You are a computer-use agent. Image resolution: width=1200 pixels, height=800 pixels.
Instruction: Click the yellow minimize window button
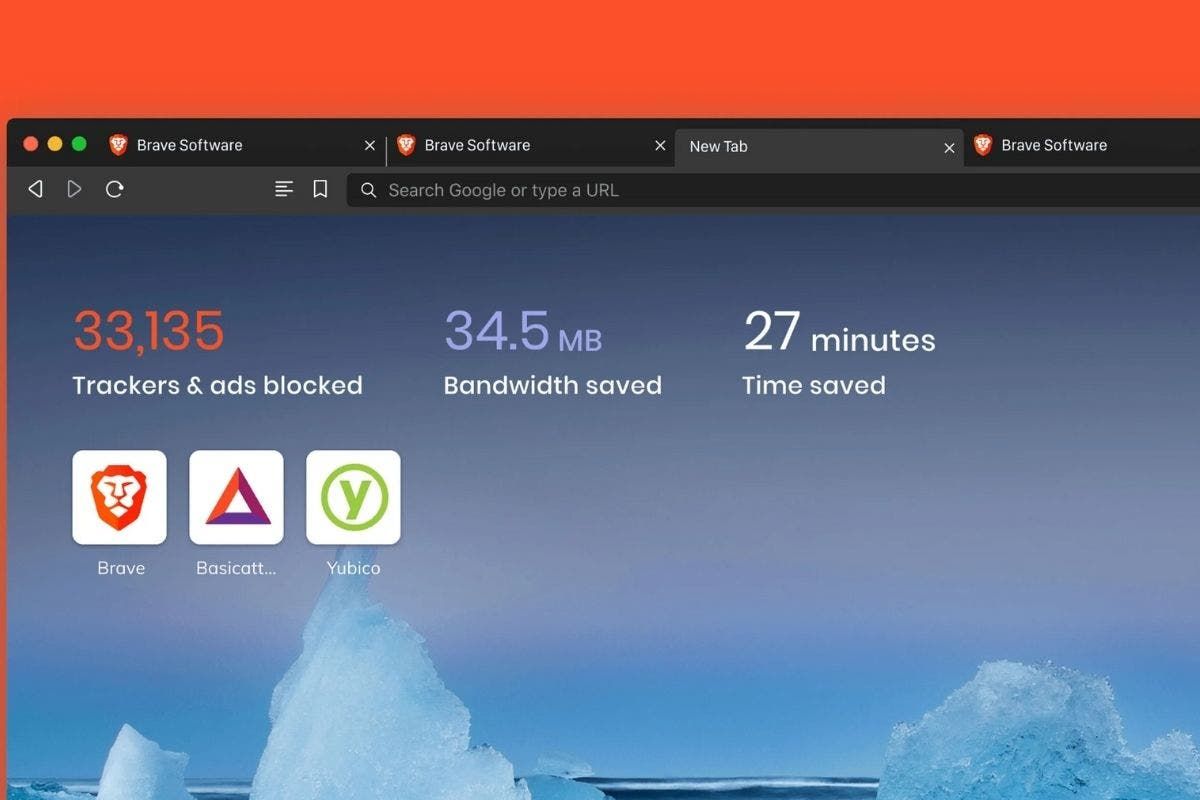coord(55,144)
